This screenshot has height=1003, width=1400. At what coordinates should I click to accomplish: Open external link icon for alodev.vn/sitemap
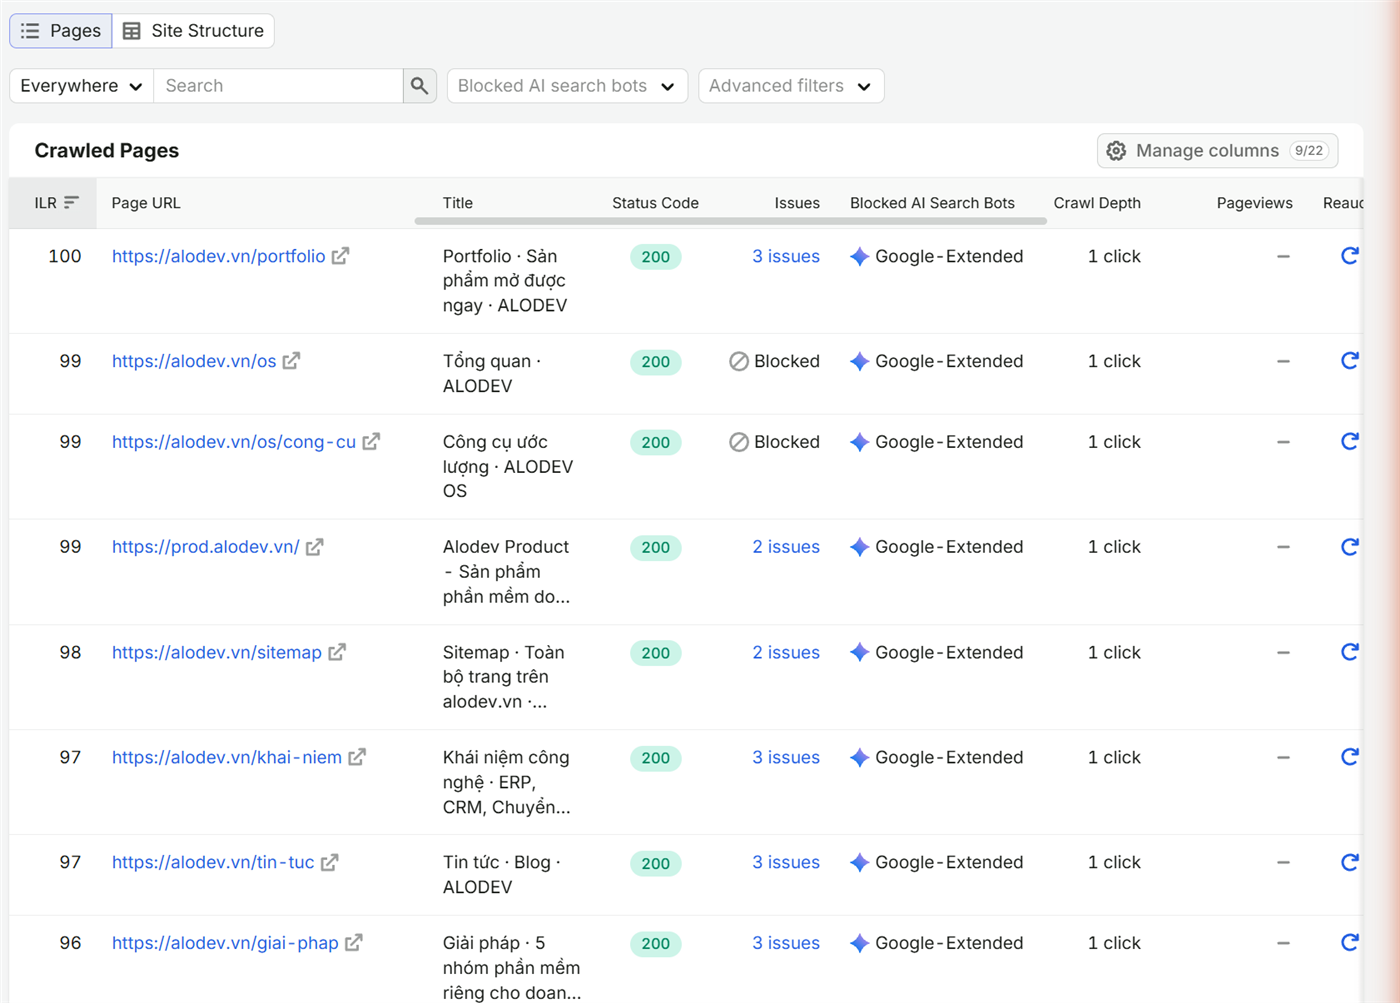(337, 652)
